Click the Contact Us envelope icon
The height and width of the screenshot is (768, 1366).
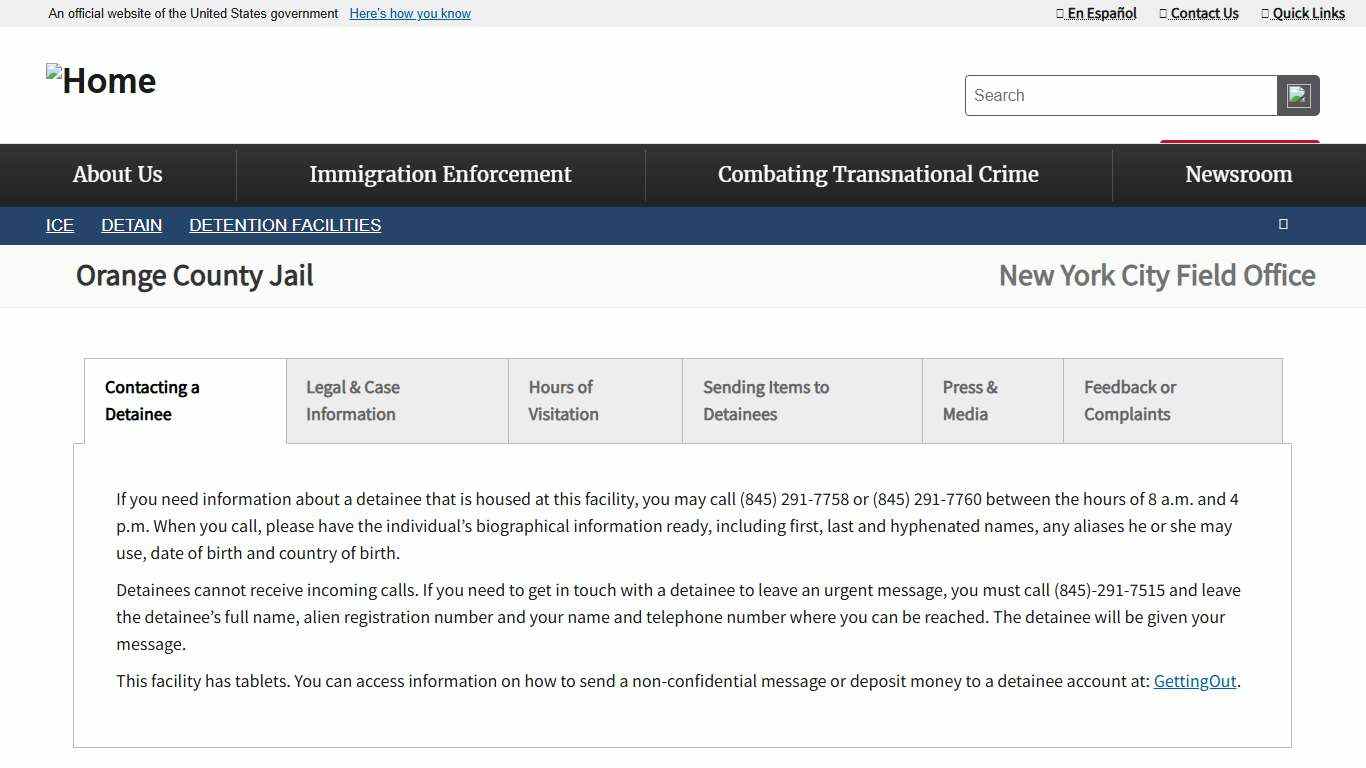pos(1162,13)
